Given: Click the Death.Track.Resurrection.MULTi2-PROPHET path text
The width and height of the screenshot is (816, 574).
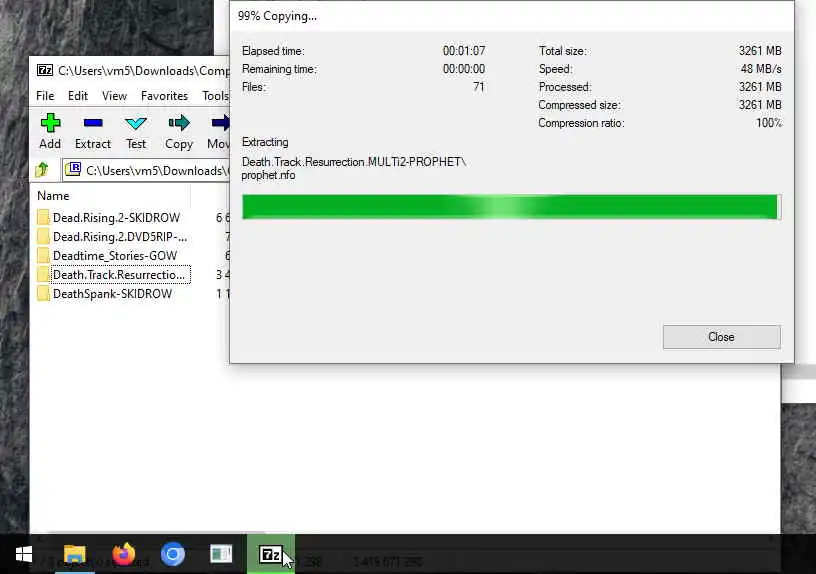Looking at the screenshot, I should tap(354, 162).
